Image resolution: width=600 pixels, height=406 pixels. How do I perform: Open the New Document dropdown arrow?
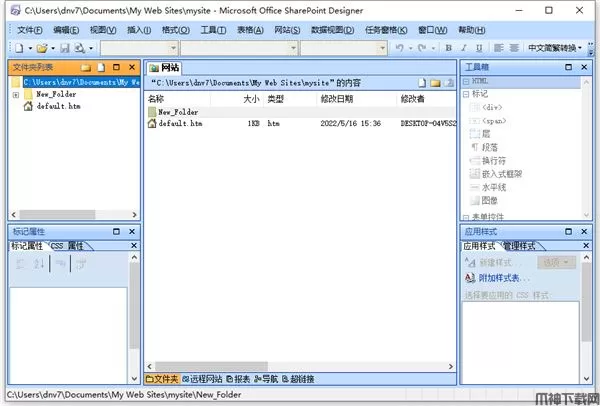[30, 48]
